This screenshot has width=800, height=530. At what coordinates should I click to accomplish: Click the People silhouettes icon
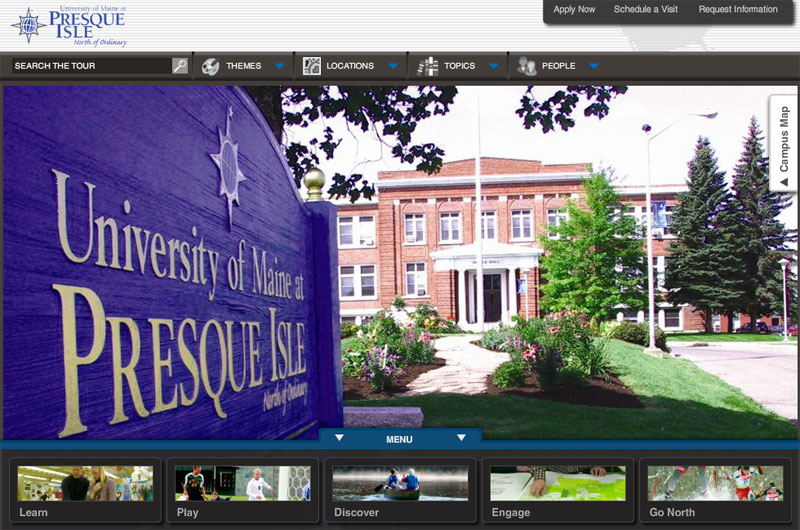[527, 66]
